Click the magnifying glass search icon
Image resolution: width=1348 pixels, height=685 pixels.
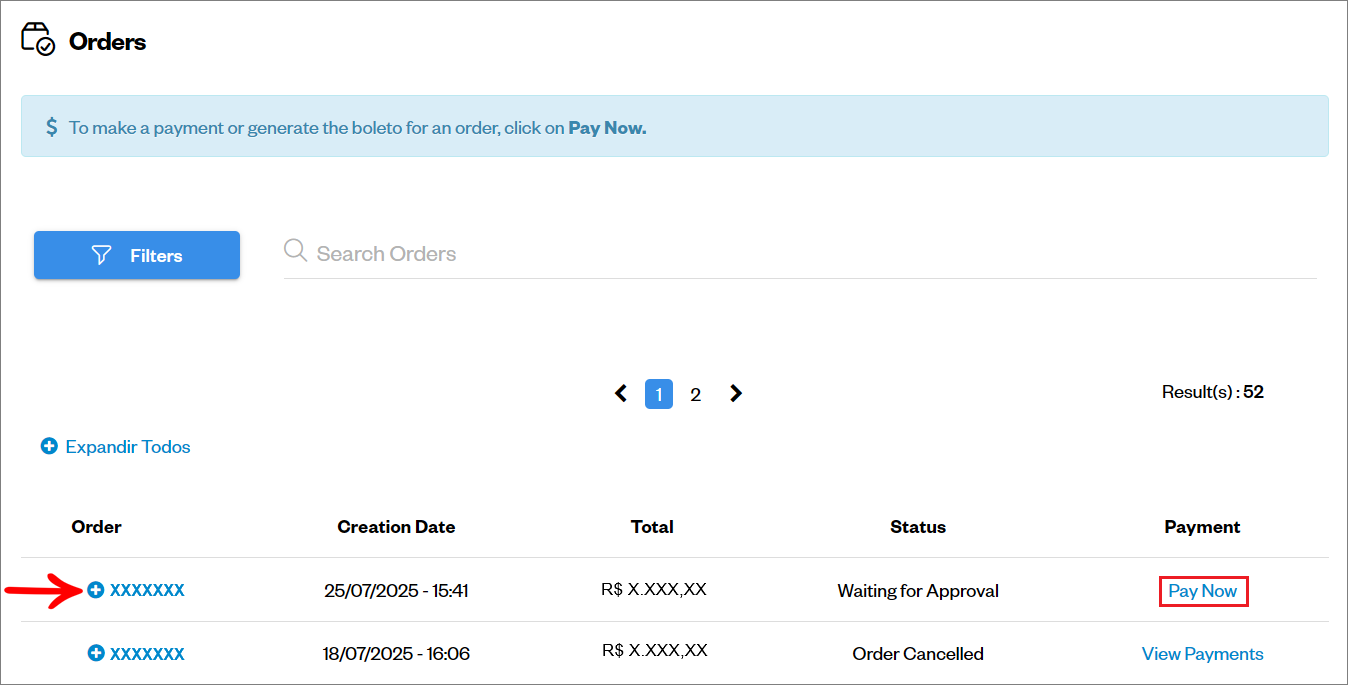coord(295,250)
